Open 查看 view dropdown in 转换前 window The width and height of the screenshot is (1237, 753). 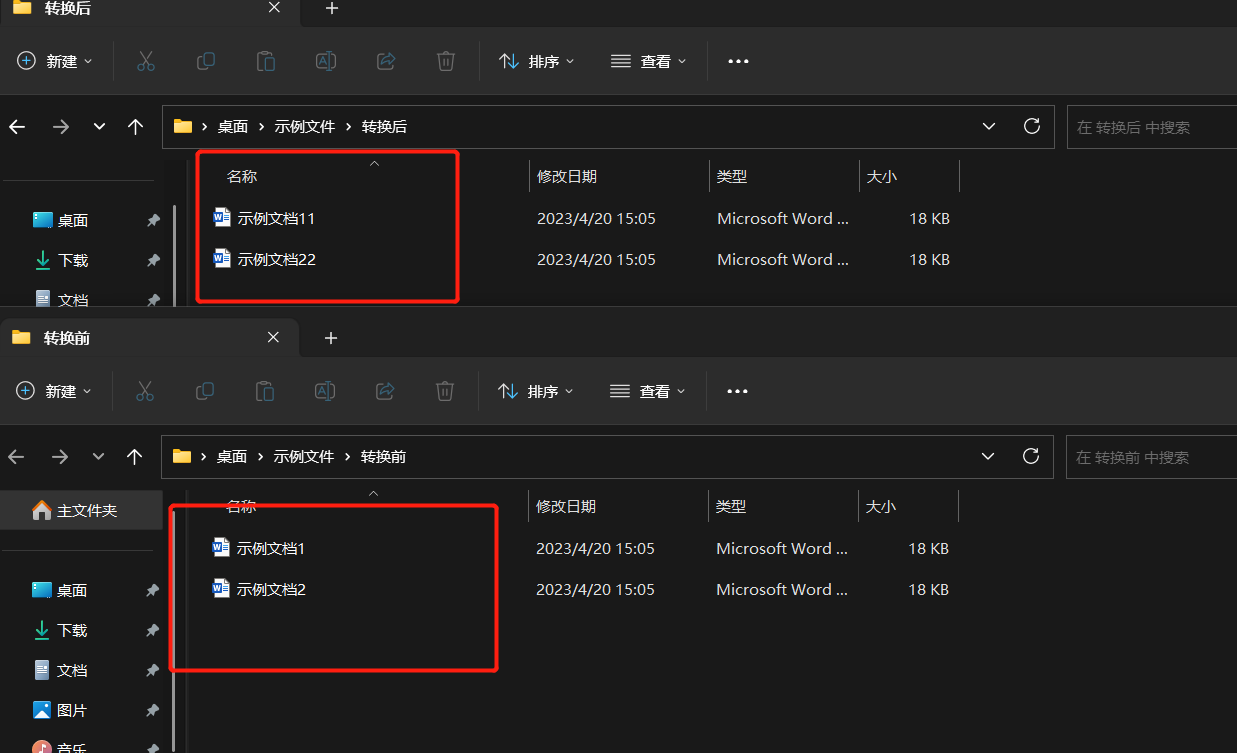(x=648, y=391)
